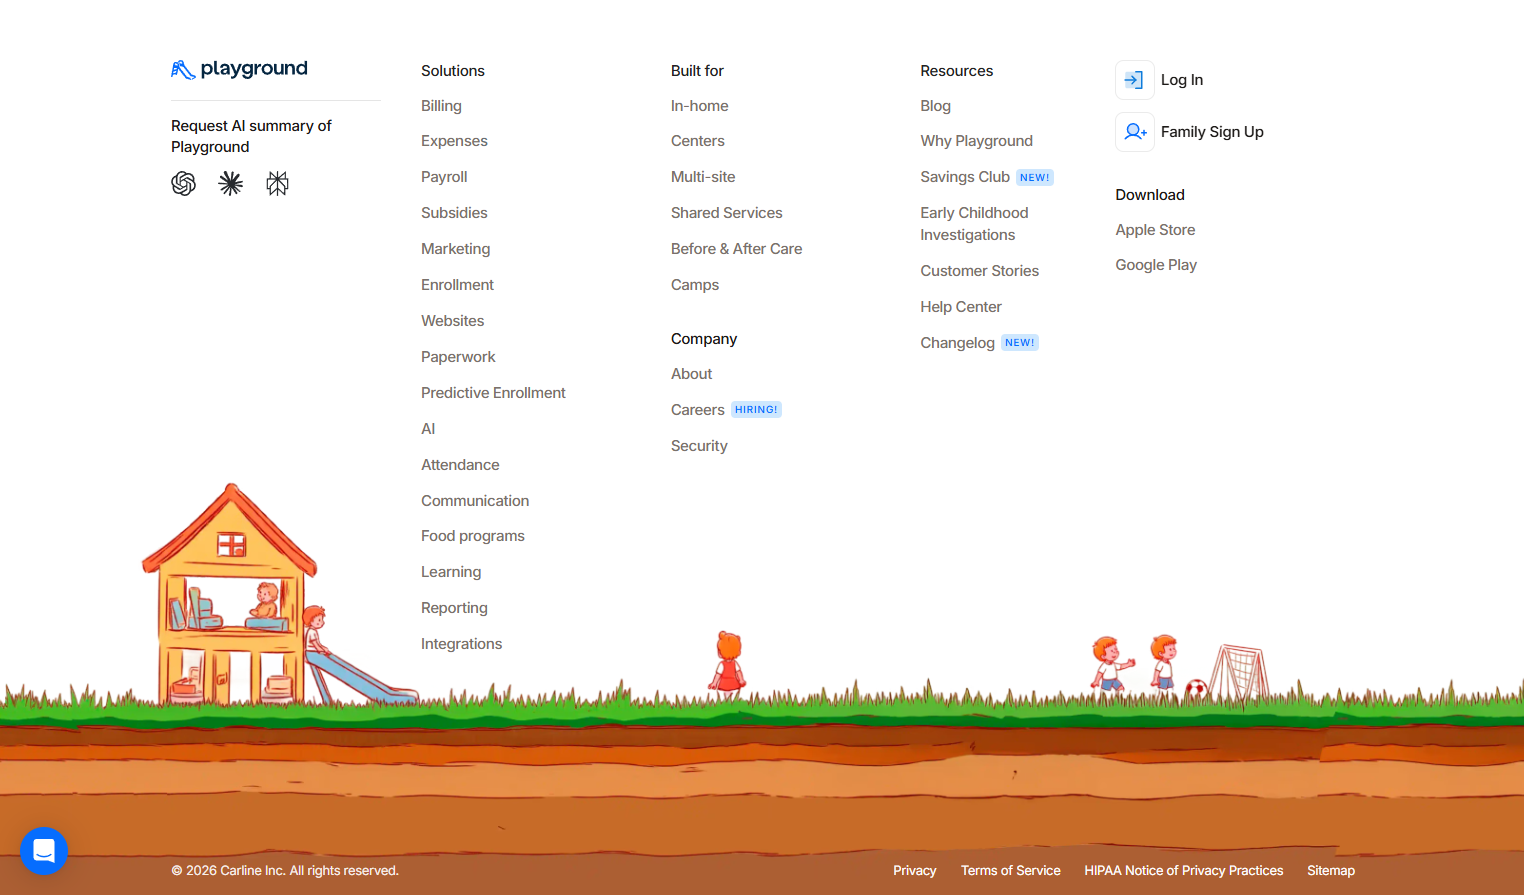Click Request AI summary of Playground text
Image resolution: width=1526 pixels, height=896 pixels.
tap(251, 136)
